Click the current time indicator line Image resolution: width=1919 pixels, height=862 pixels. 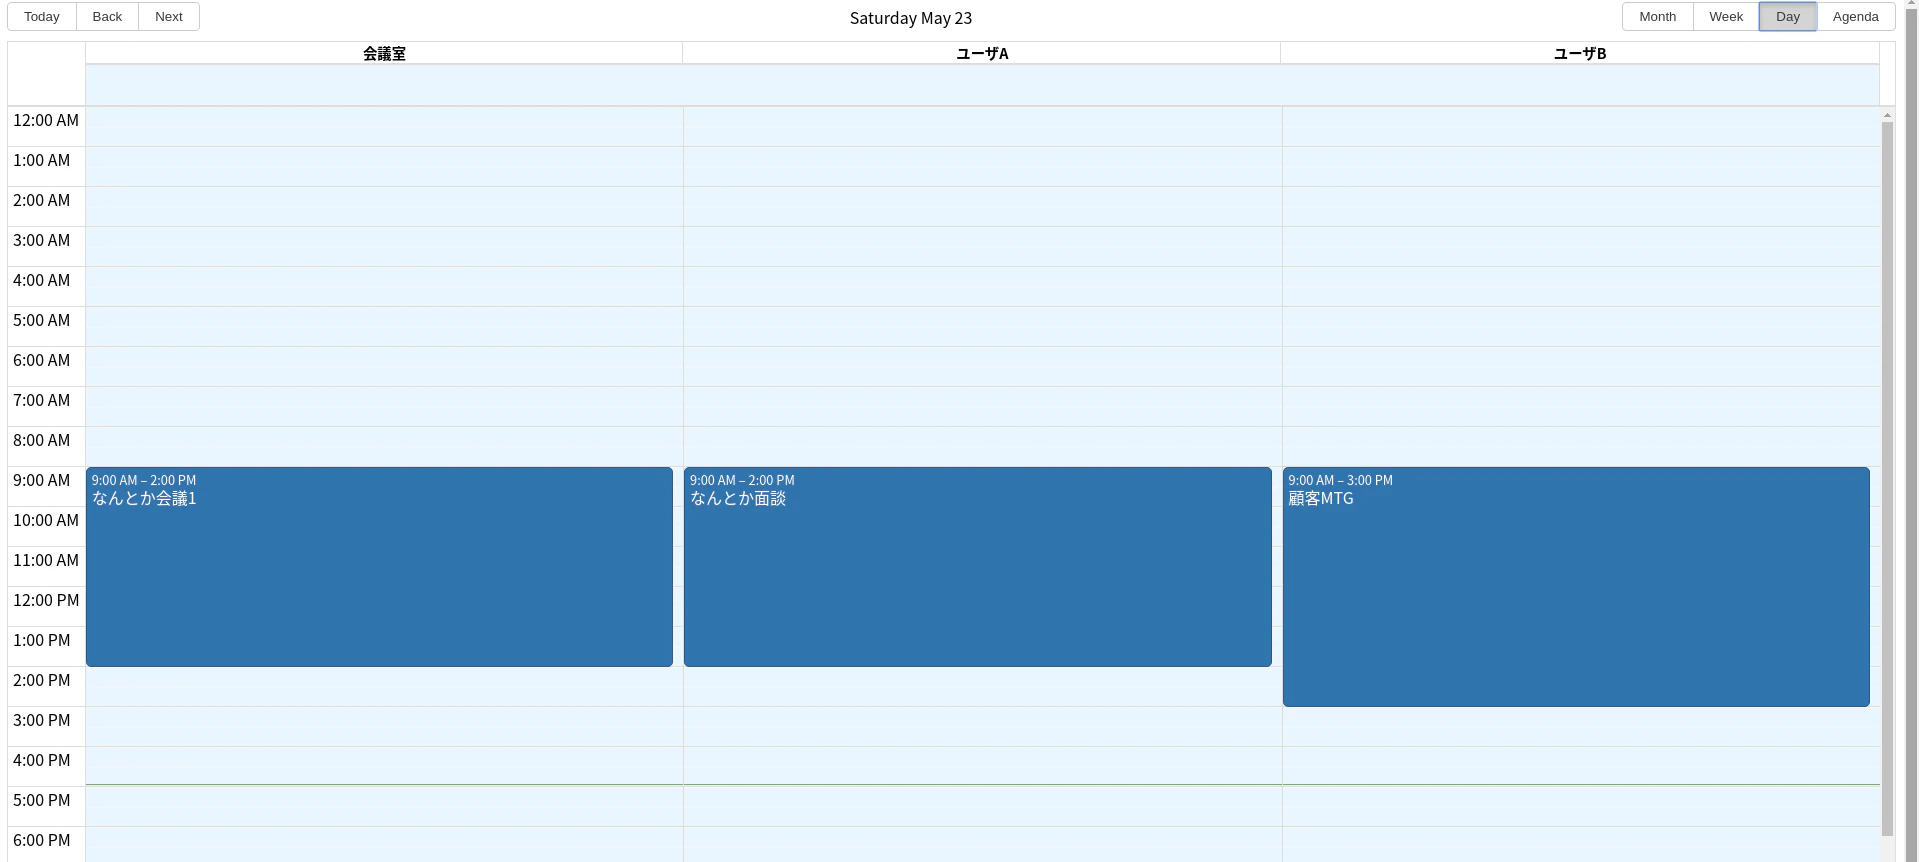point(983,785)
